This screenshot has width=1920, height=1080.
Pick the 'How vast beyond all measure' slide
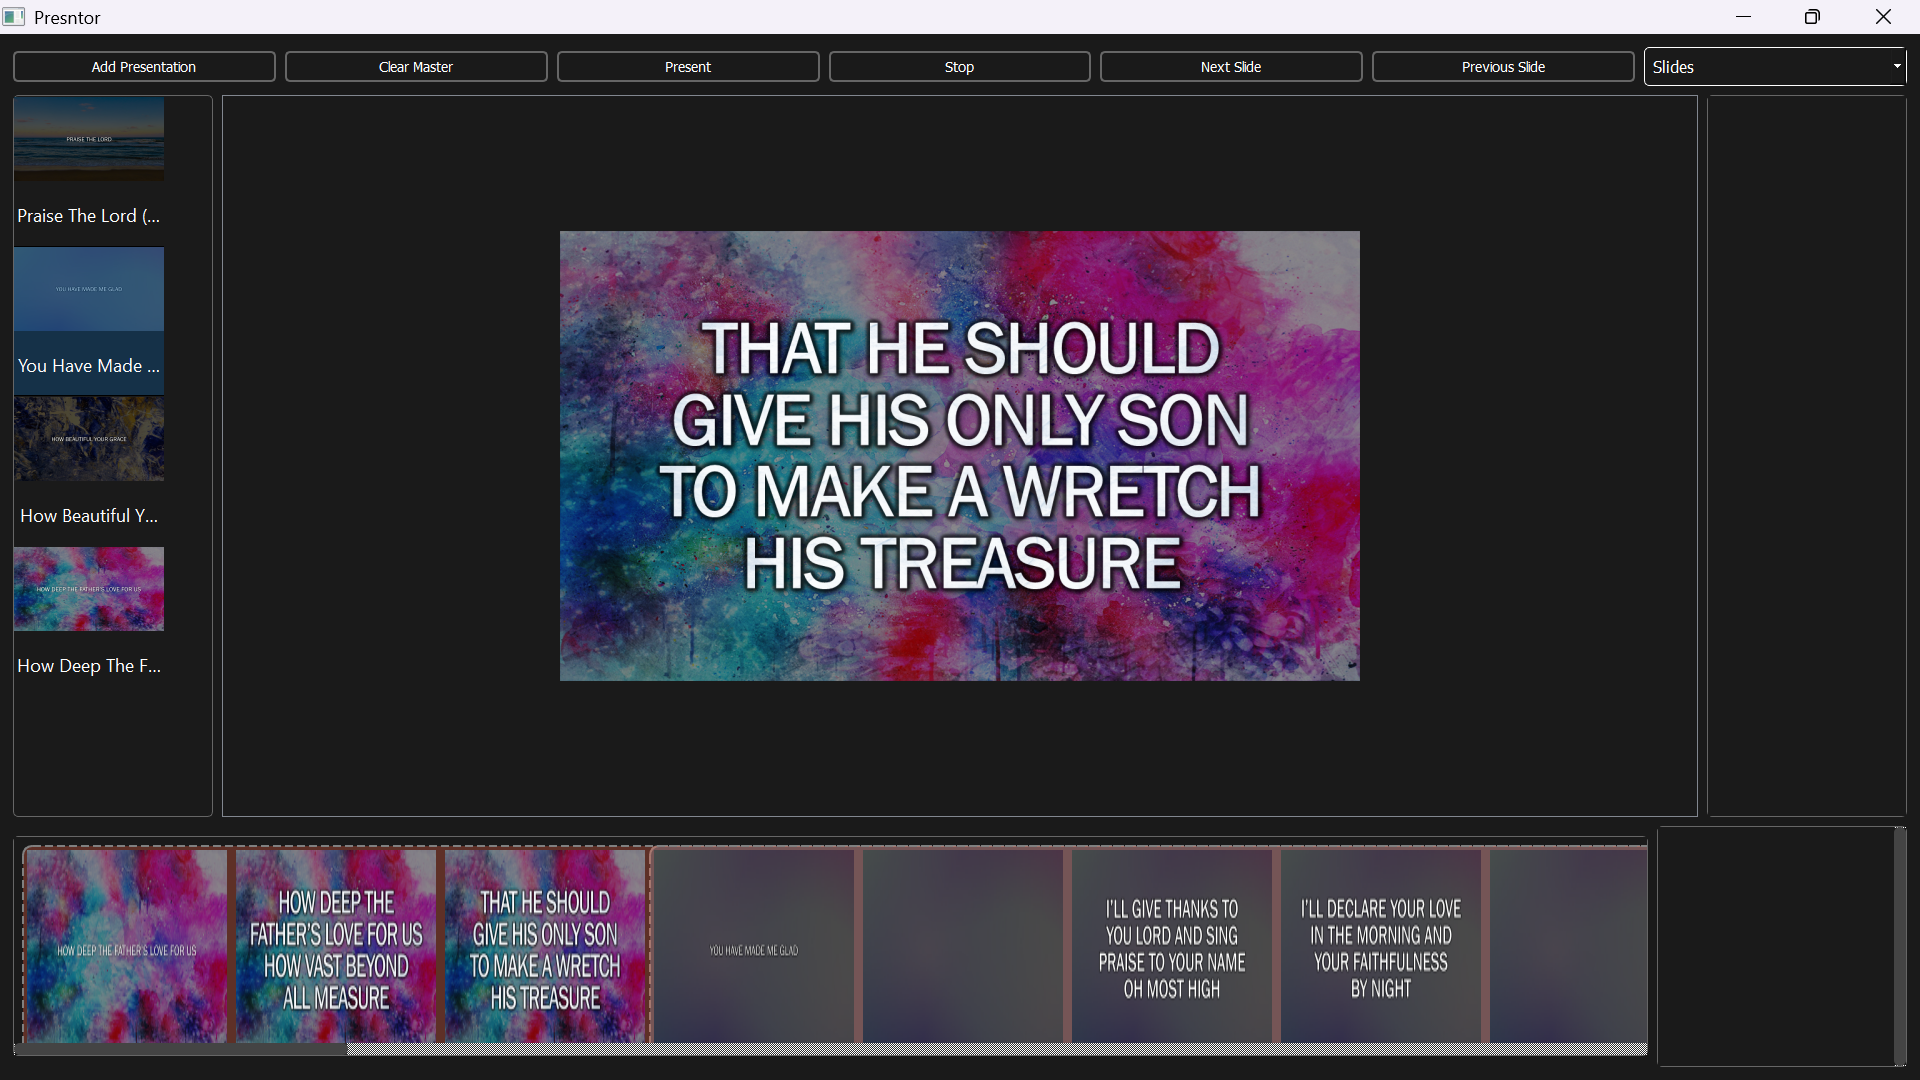click(336, 945)
